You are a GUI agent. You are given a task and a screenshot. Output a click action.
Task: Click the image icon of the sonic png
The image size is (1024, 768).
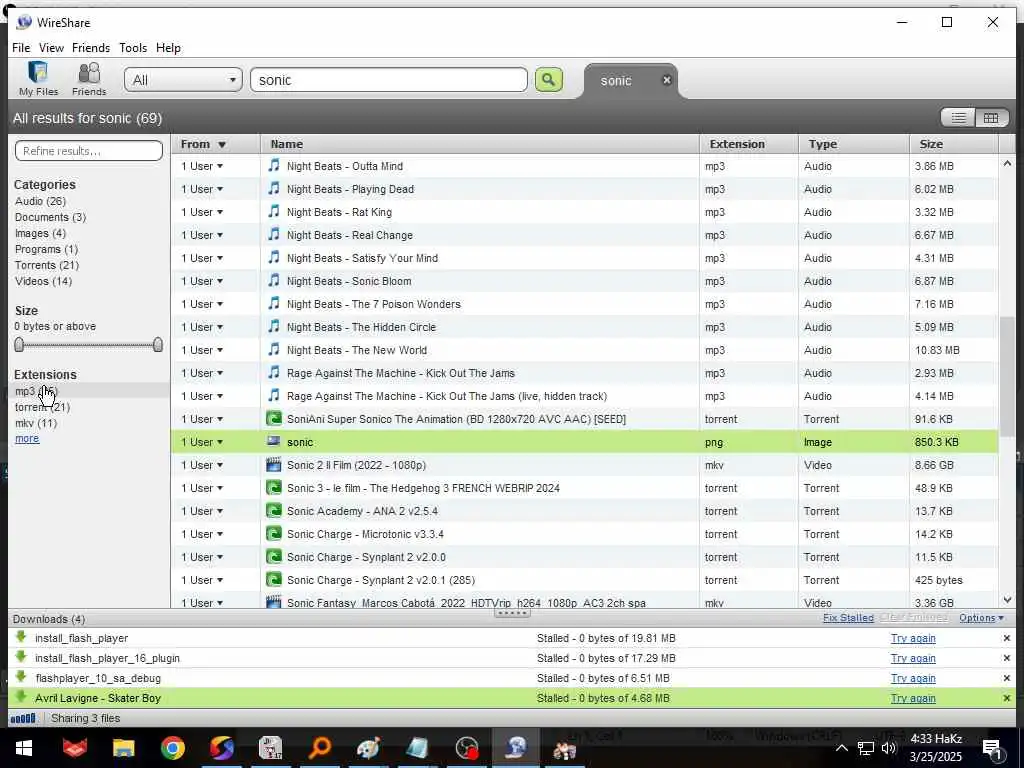[x=274, y=441]
